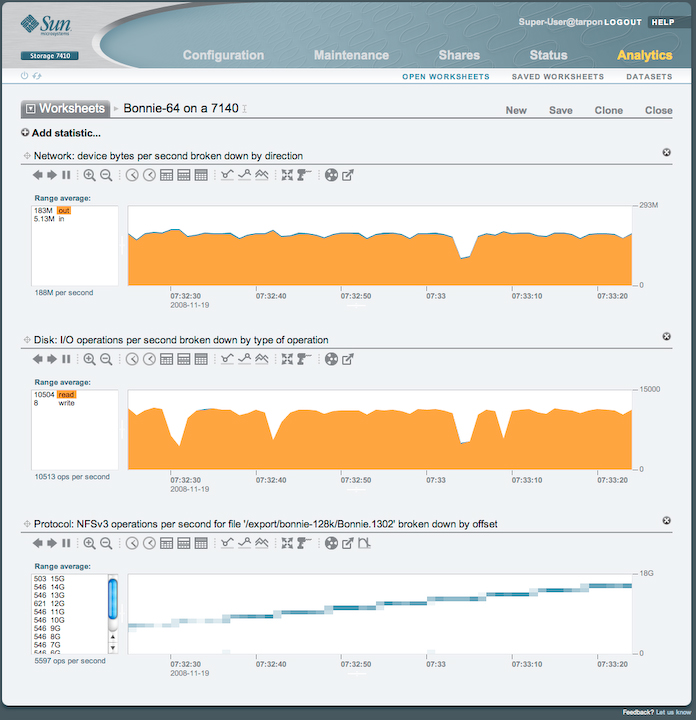Viewport: 696px width, 720px height.
Task: Zoom in on the Network graph
Action: click(x=90, y=175)
